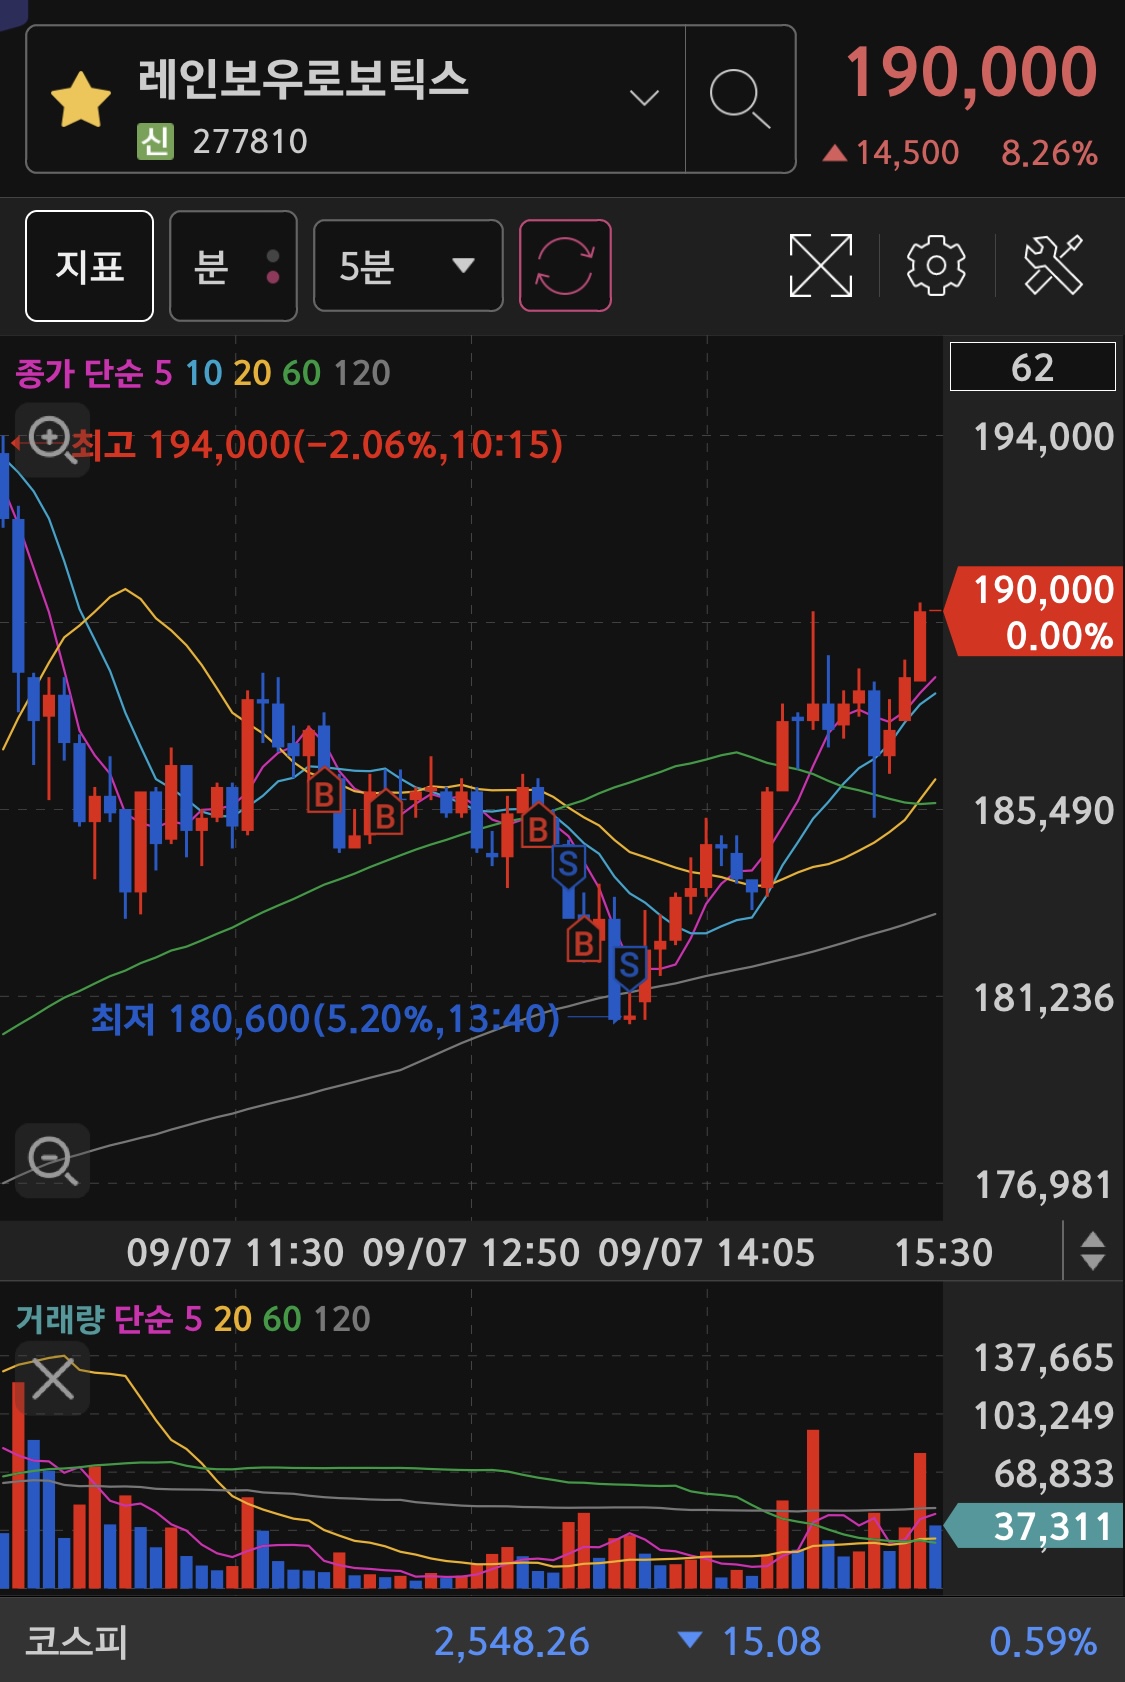Adjust the price axis height stepper arrows

[x=1093, y=1251]
